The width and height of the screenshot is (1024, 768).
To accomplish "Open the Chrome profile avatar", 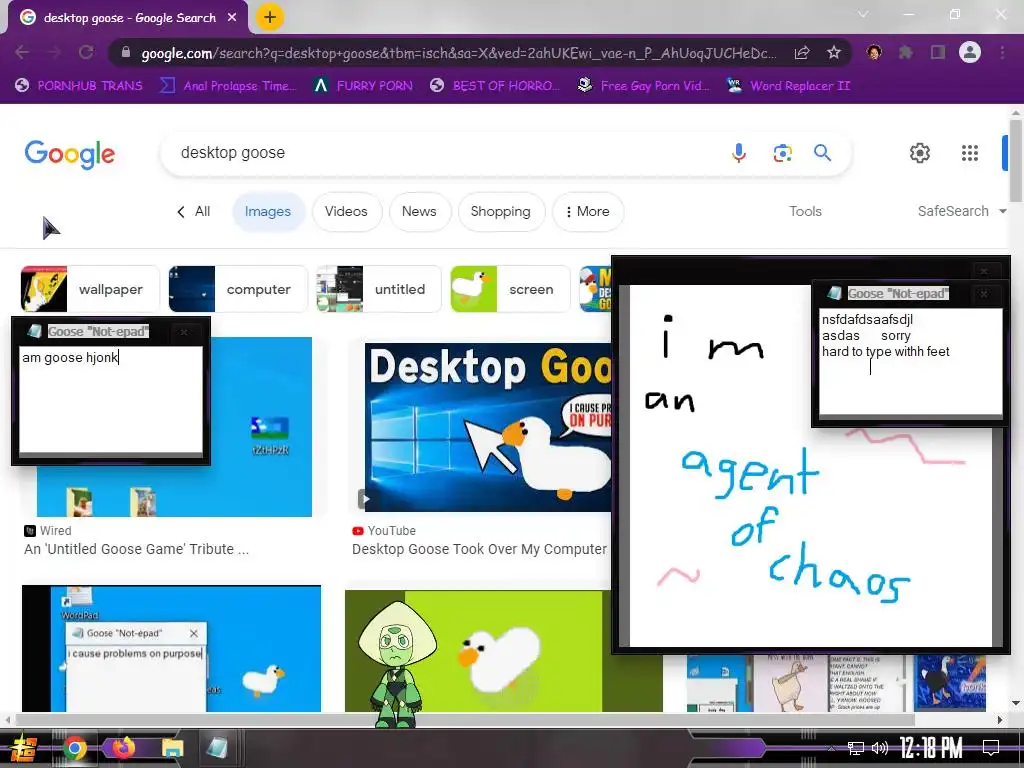I will click(x=970, y=52).
